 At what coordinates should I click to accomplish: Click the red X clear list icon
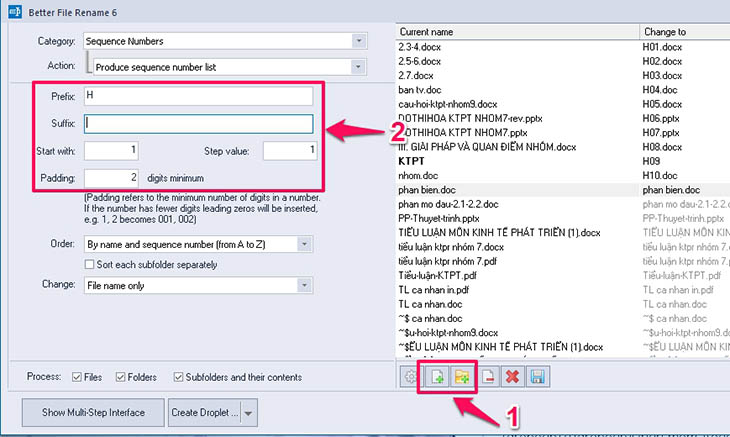pos(513,376)
